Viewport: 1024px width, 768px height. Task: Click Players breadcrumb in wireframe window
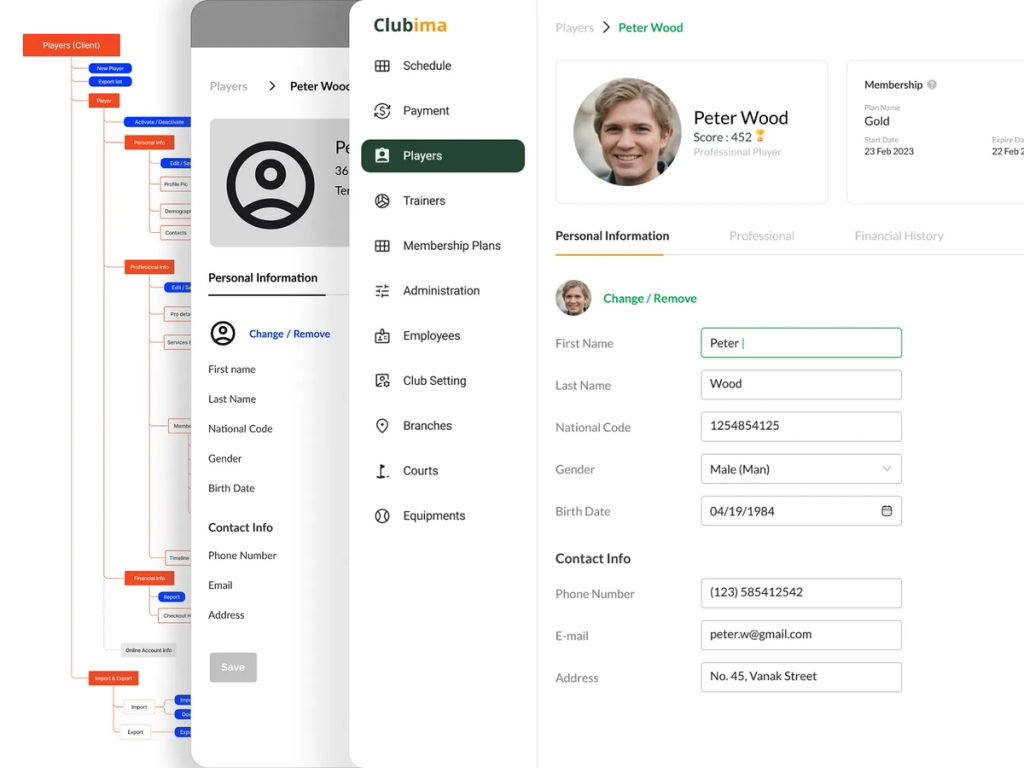tap(229, 86)
